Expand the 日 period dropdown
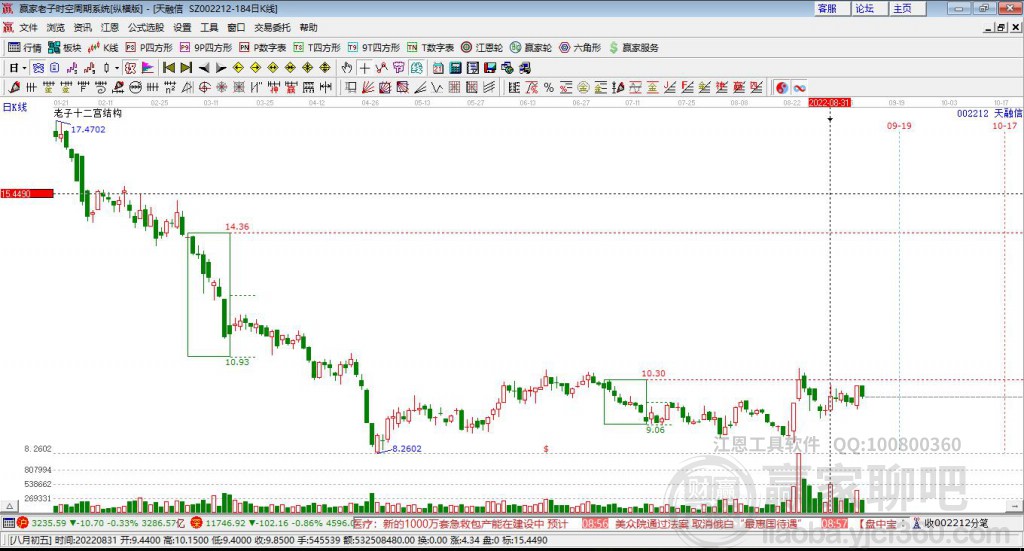 24,68
